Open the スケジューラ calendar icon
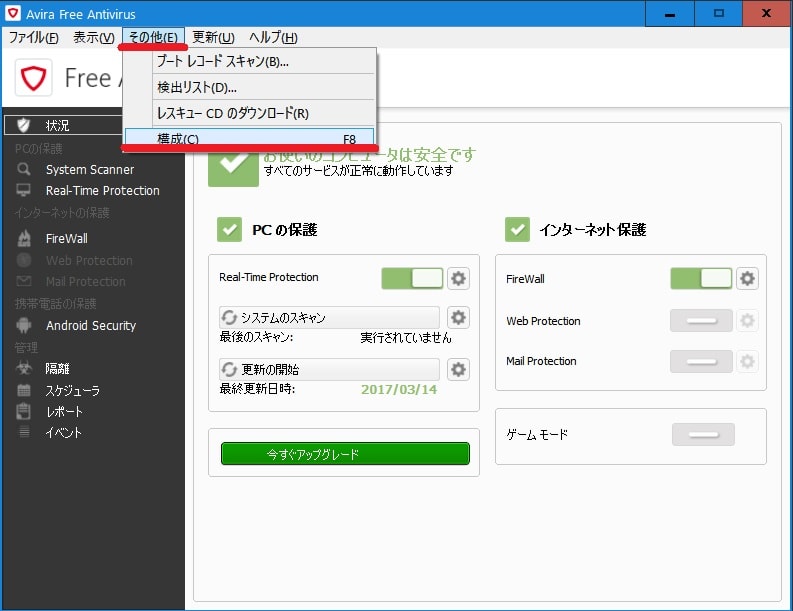The image size is (793, 611). (x=24, y=390)
